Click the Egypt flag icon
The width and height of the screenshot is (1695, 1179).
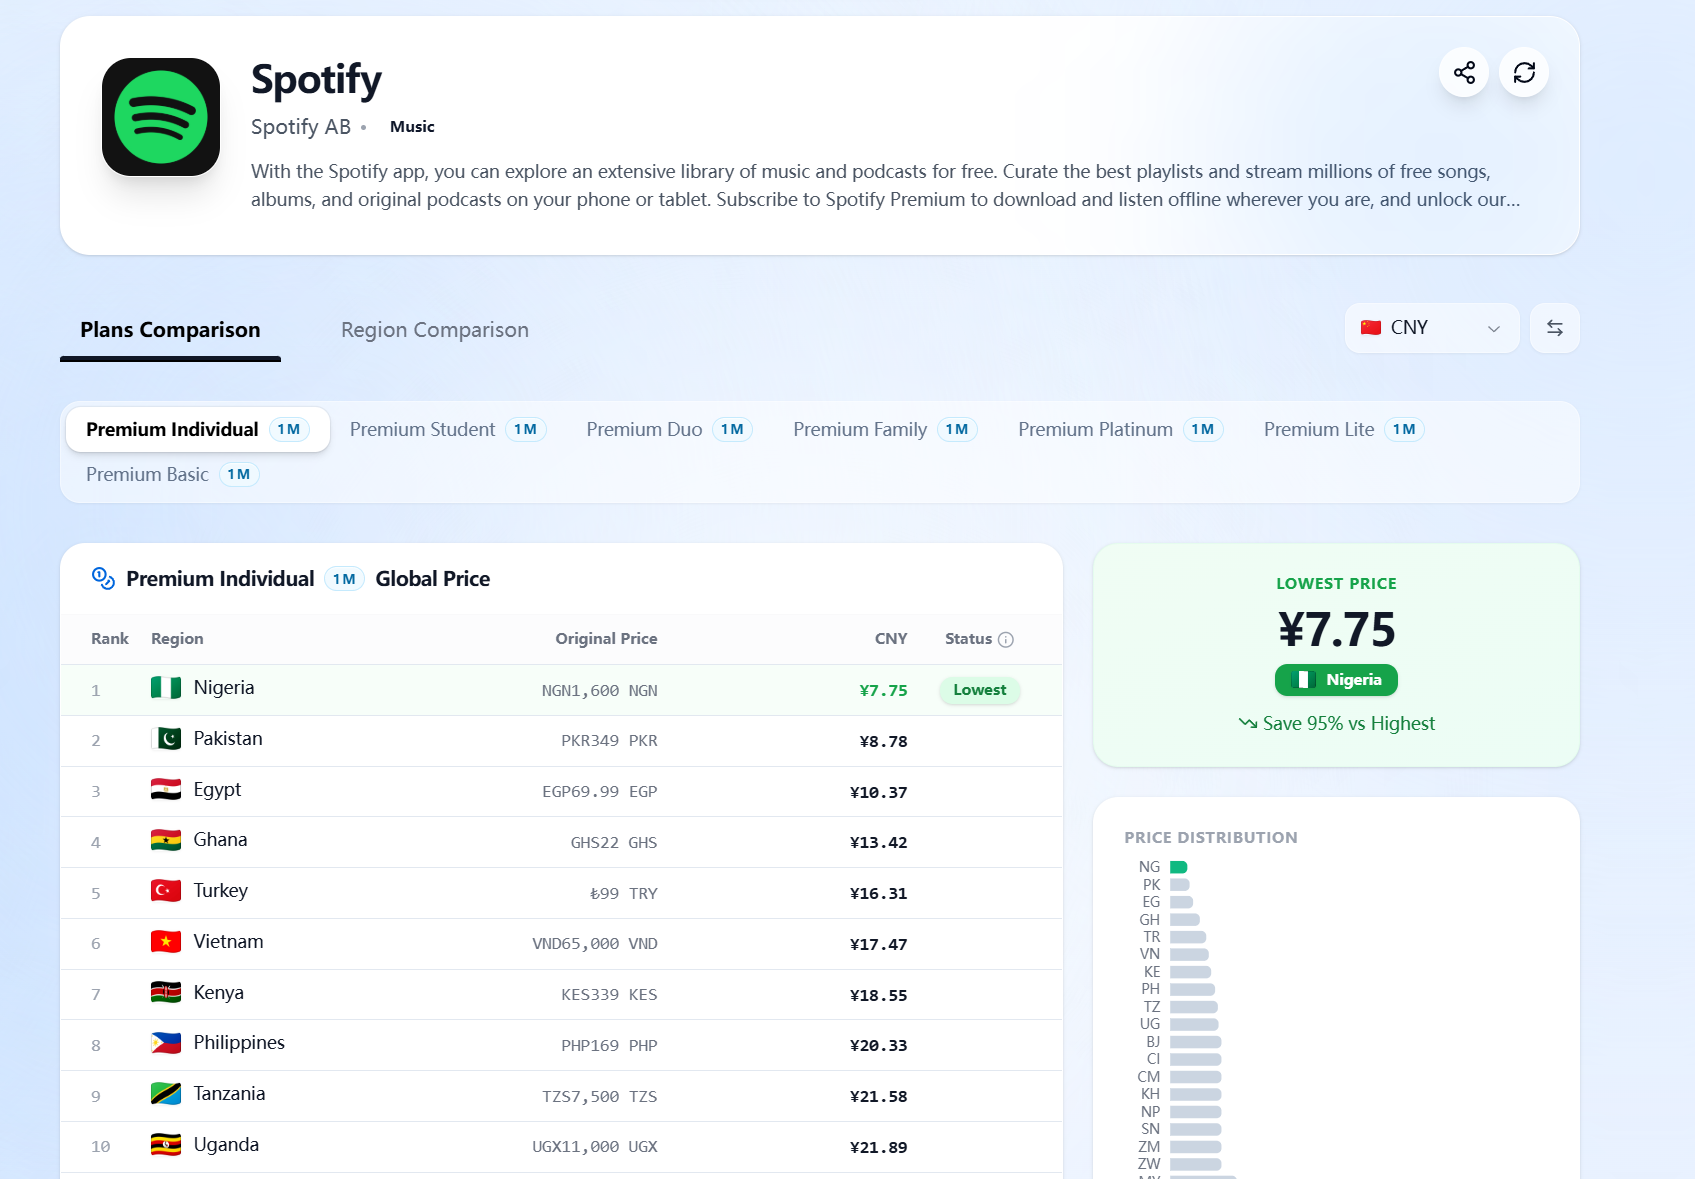[x=166, y=790]
